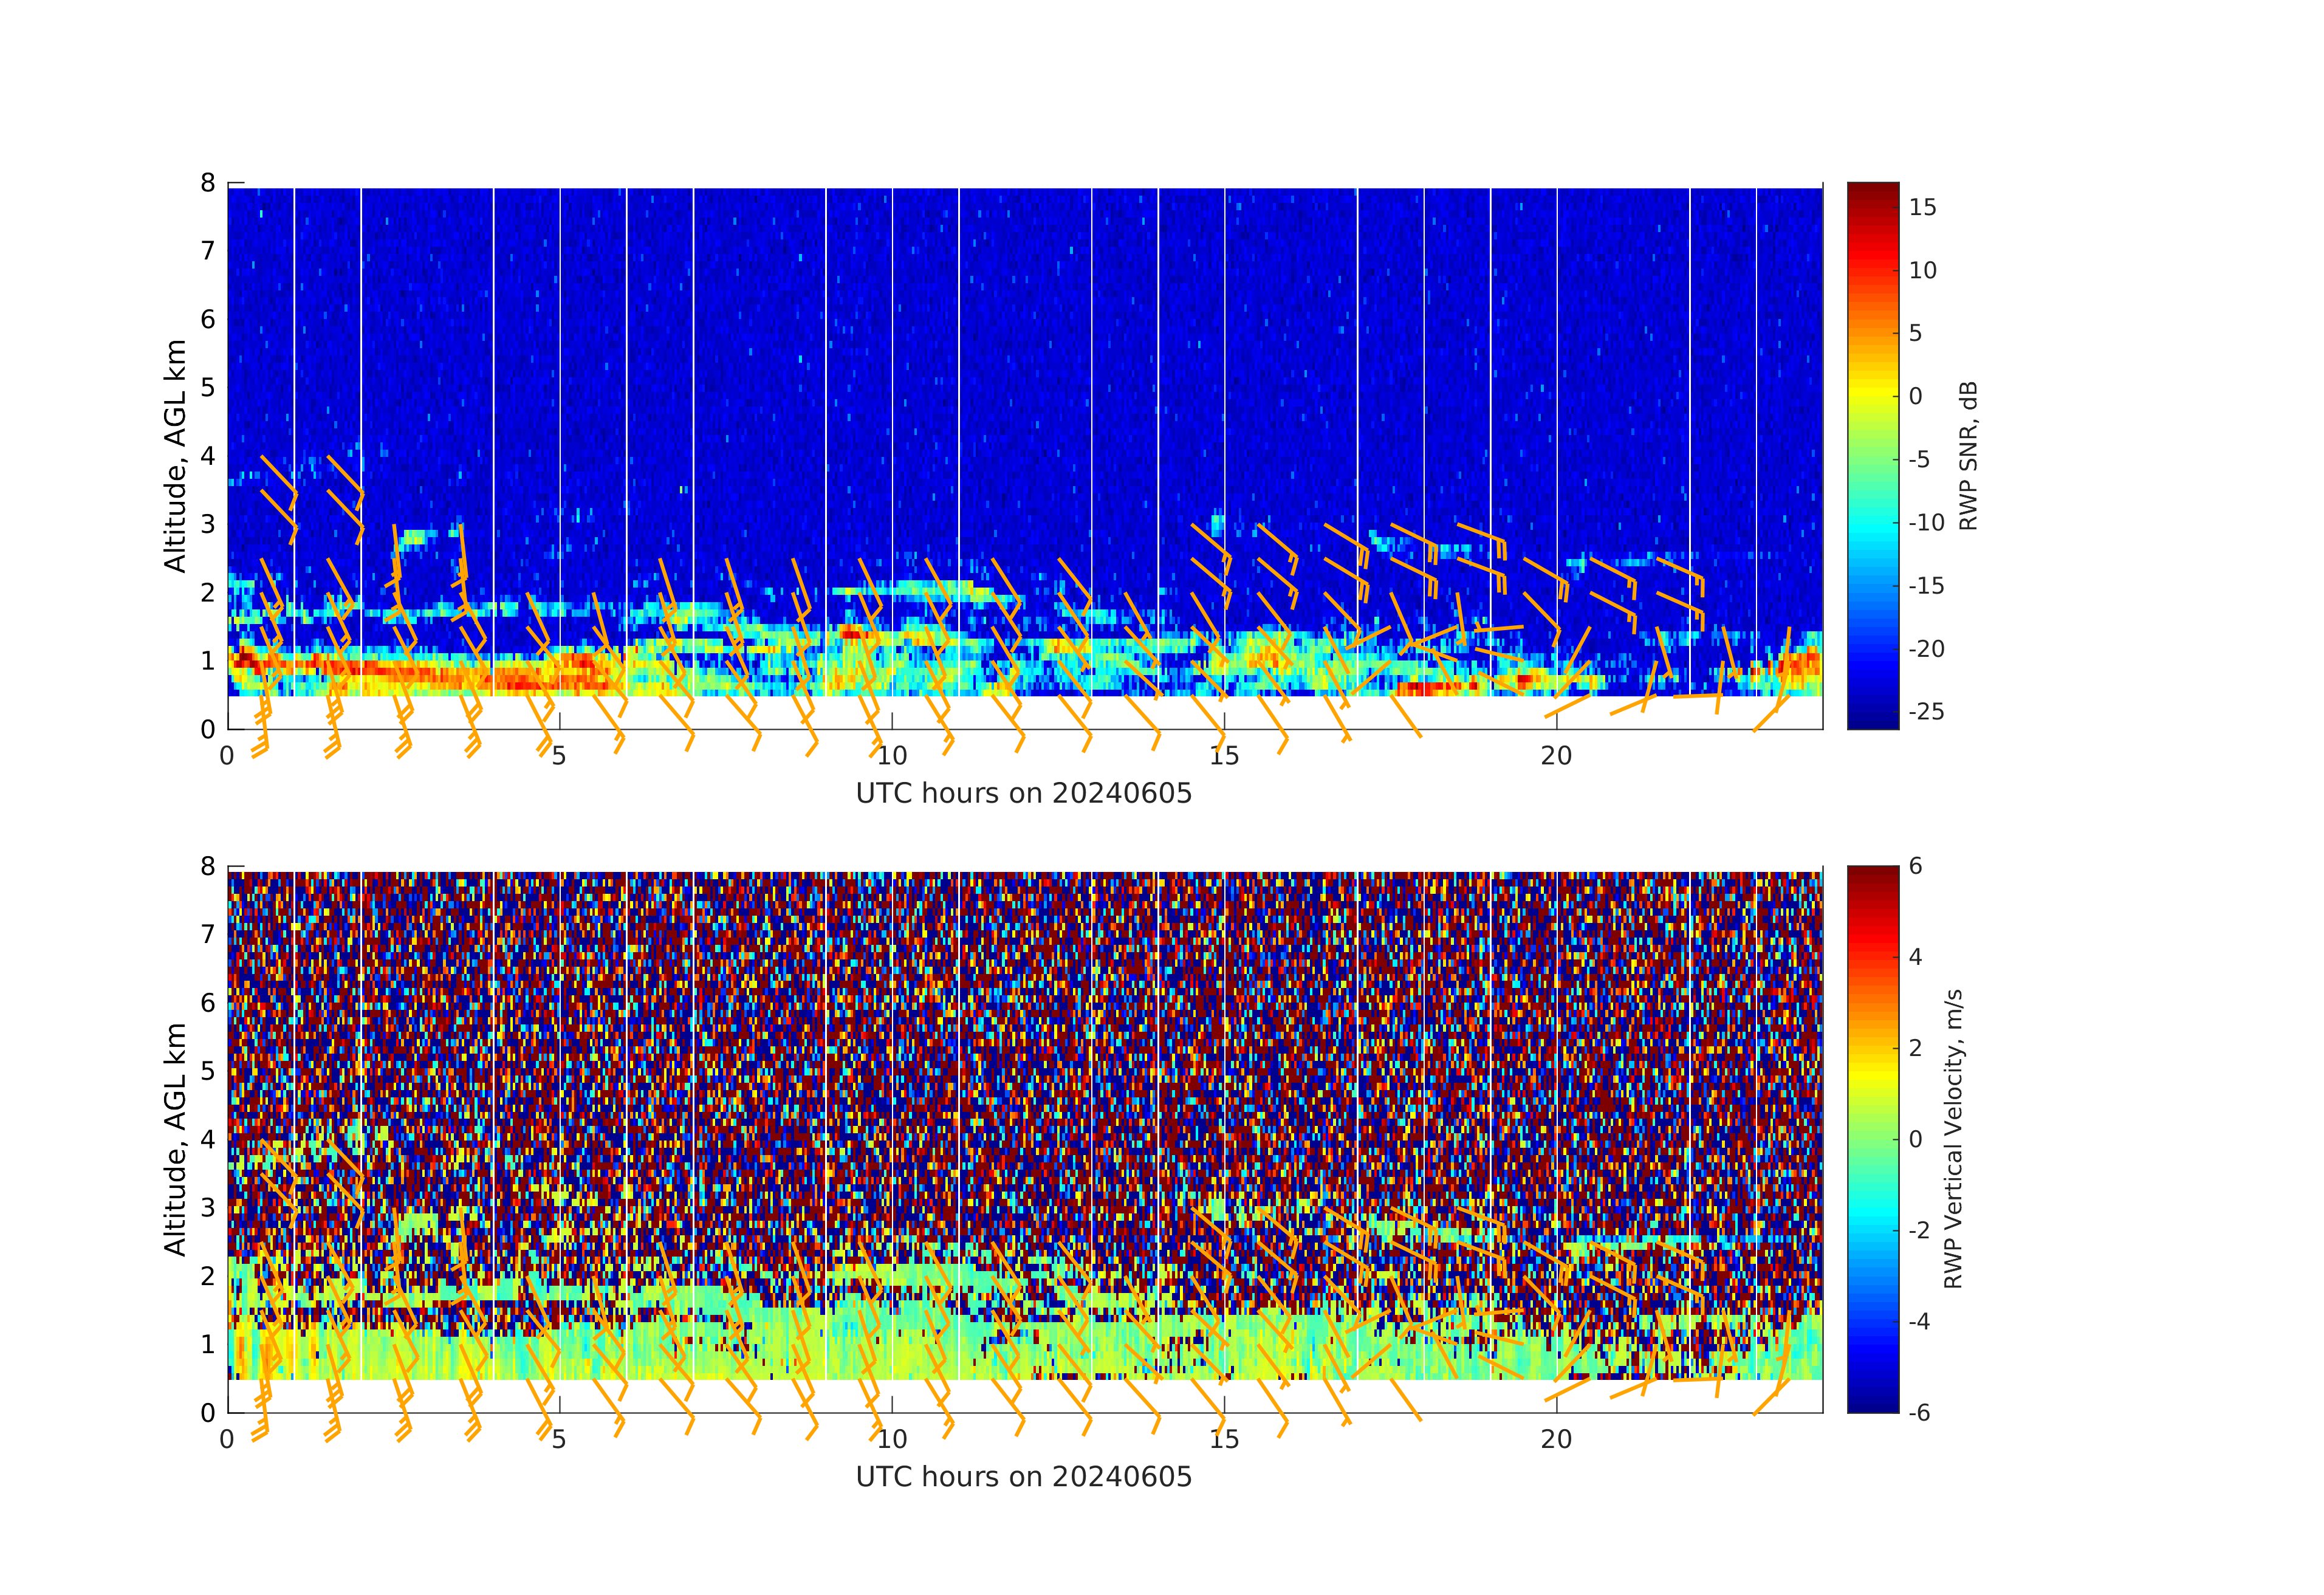Click the bottom plot x-axis label 'UTC hours on 20240605'

click(x=1023, y=1477)
